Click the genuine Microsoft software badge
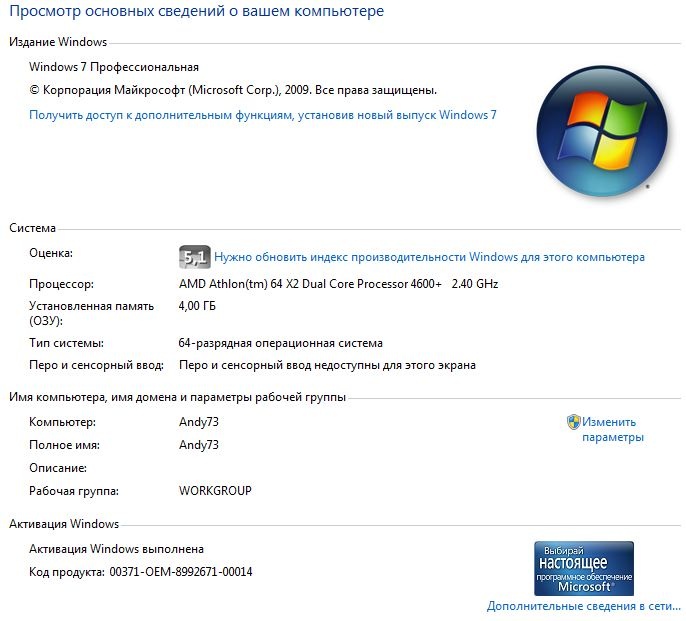686x621 pixels. point(584,568)
